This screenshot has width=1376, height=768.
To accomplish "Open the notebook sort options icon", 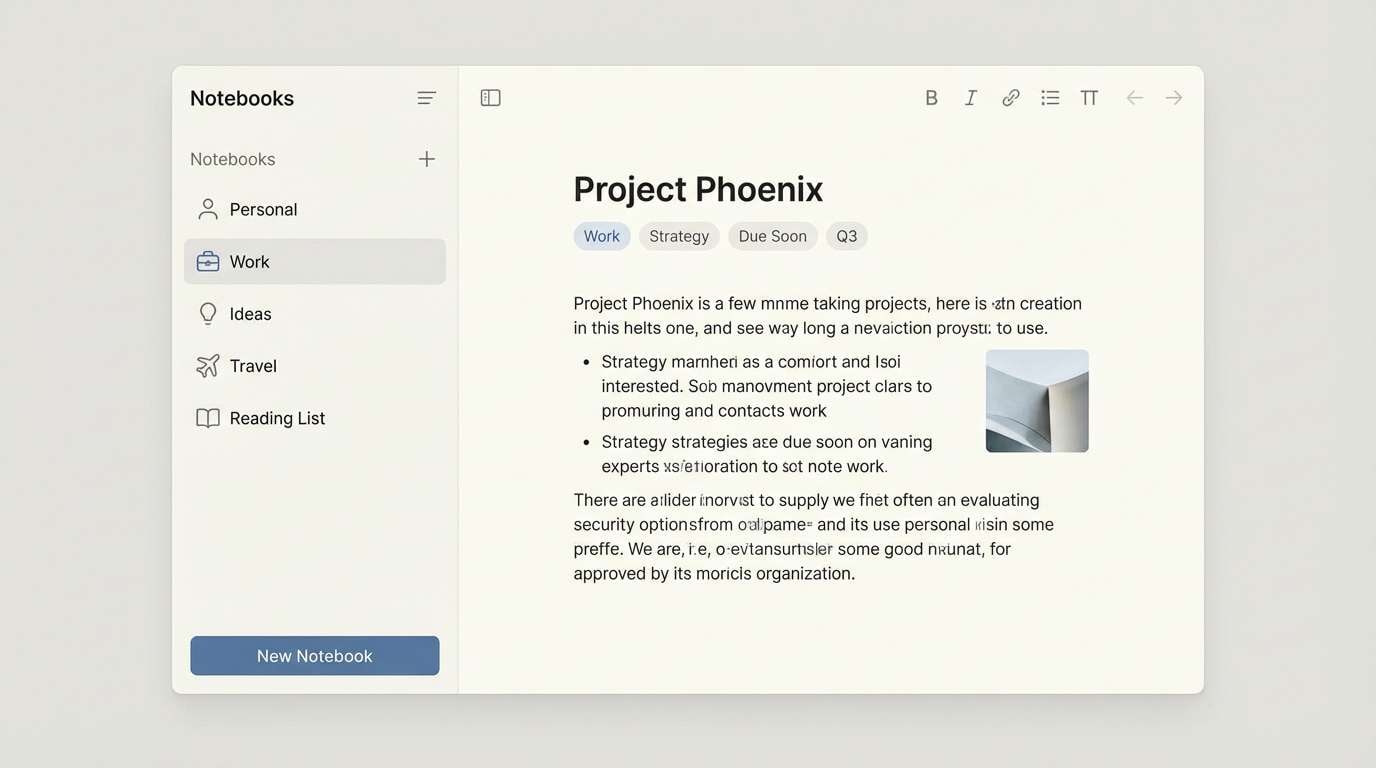I will tap(426, 97).
